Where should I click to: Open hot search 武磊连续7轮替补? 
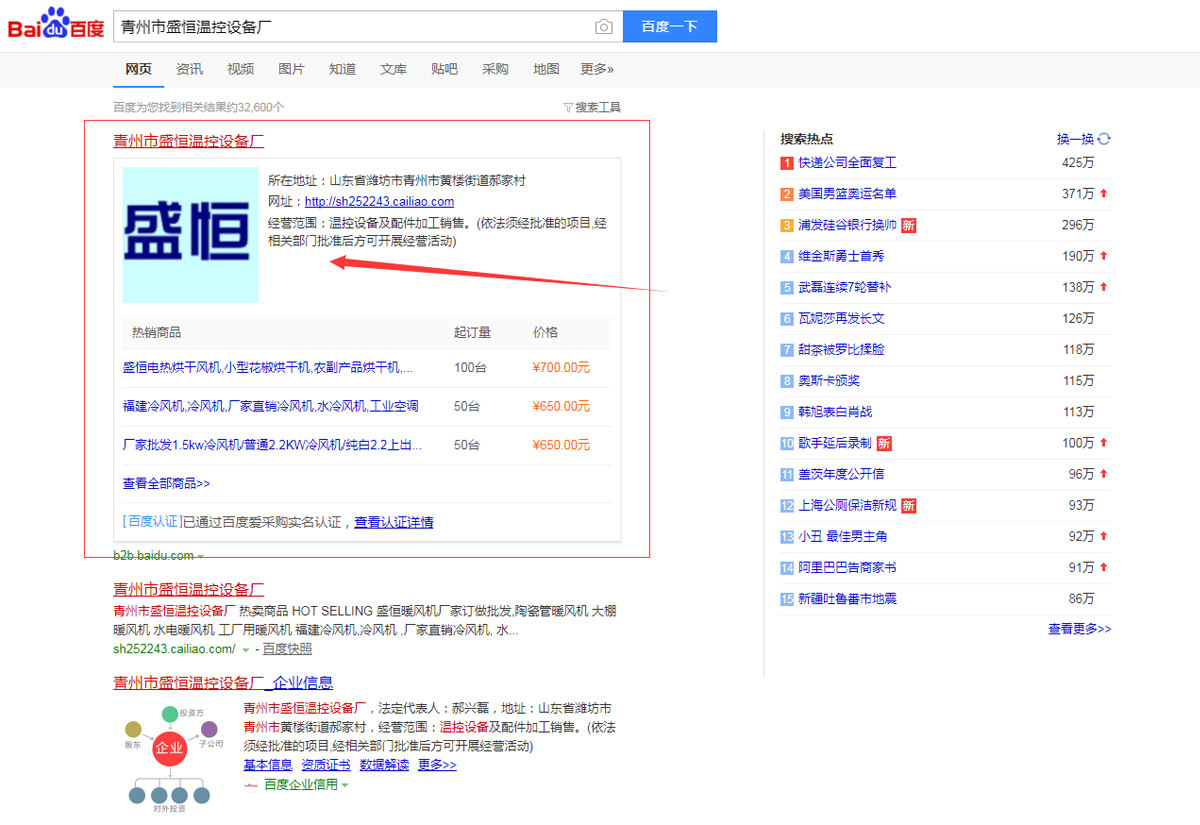844,287
